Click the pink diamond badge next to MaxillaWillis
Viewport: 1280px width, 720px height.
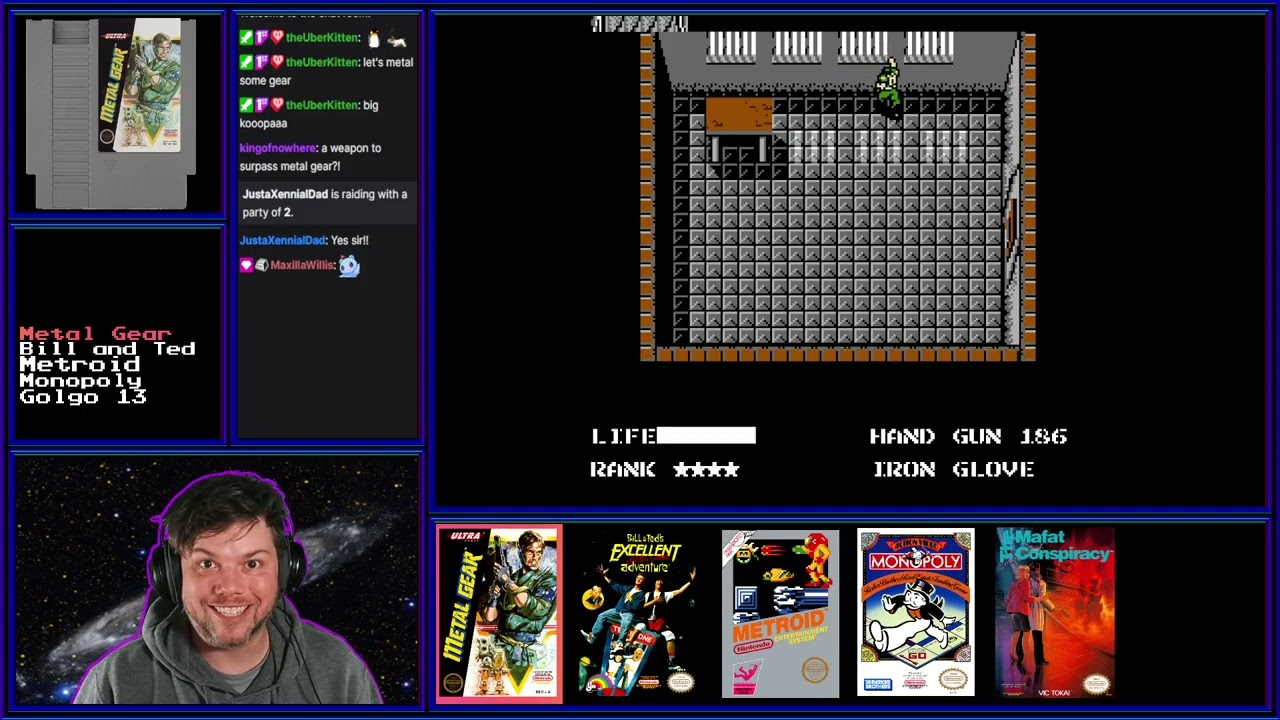pyautogui.click(x=246, y=265)
